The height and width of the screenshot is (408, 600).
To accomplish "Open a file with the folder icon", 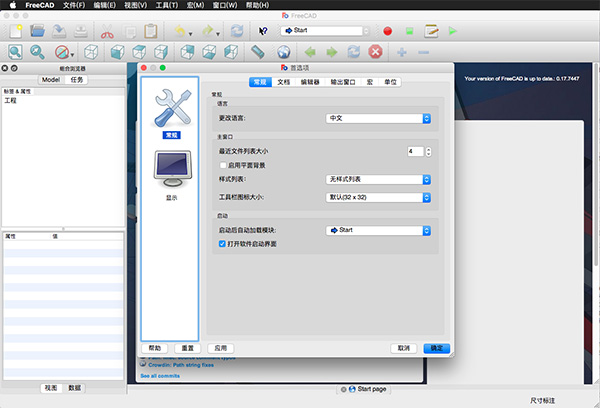I will tap(38, 31).
